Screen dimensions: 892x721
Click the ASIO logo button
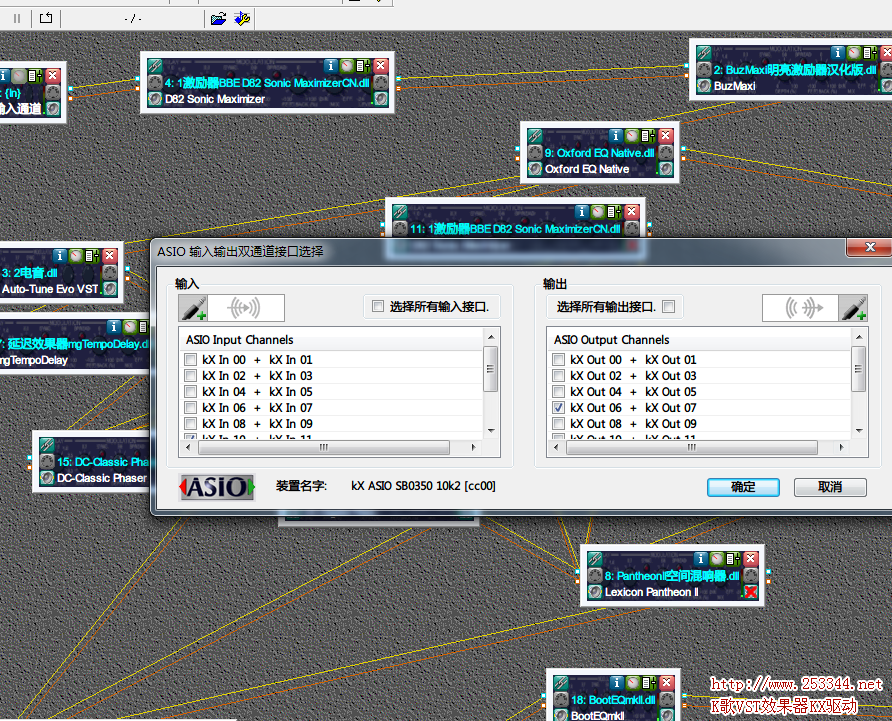[x=217, y=487]
